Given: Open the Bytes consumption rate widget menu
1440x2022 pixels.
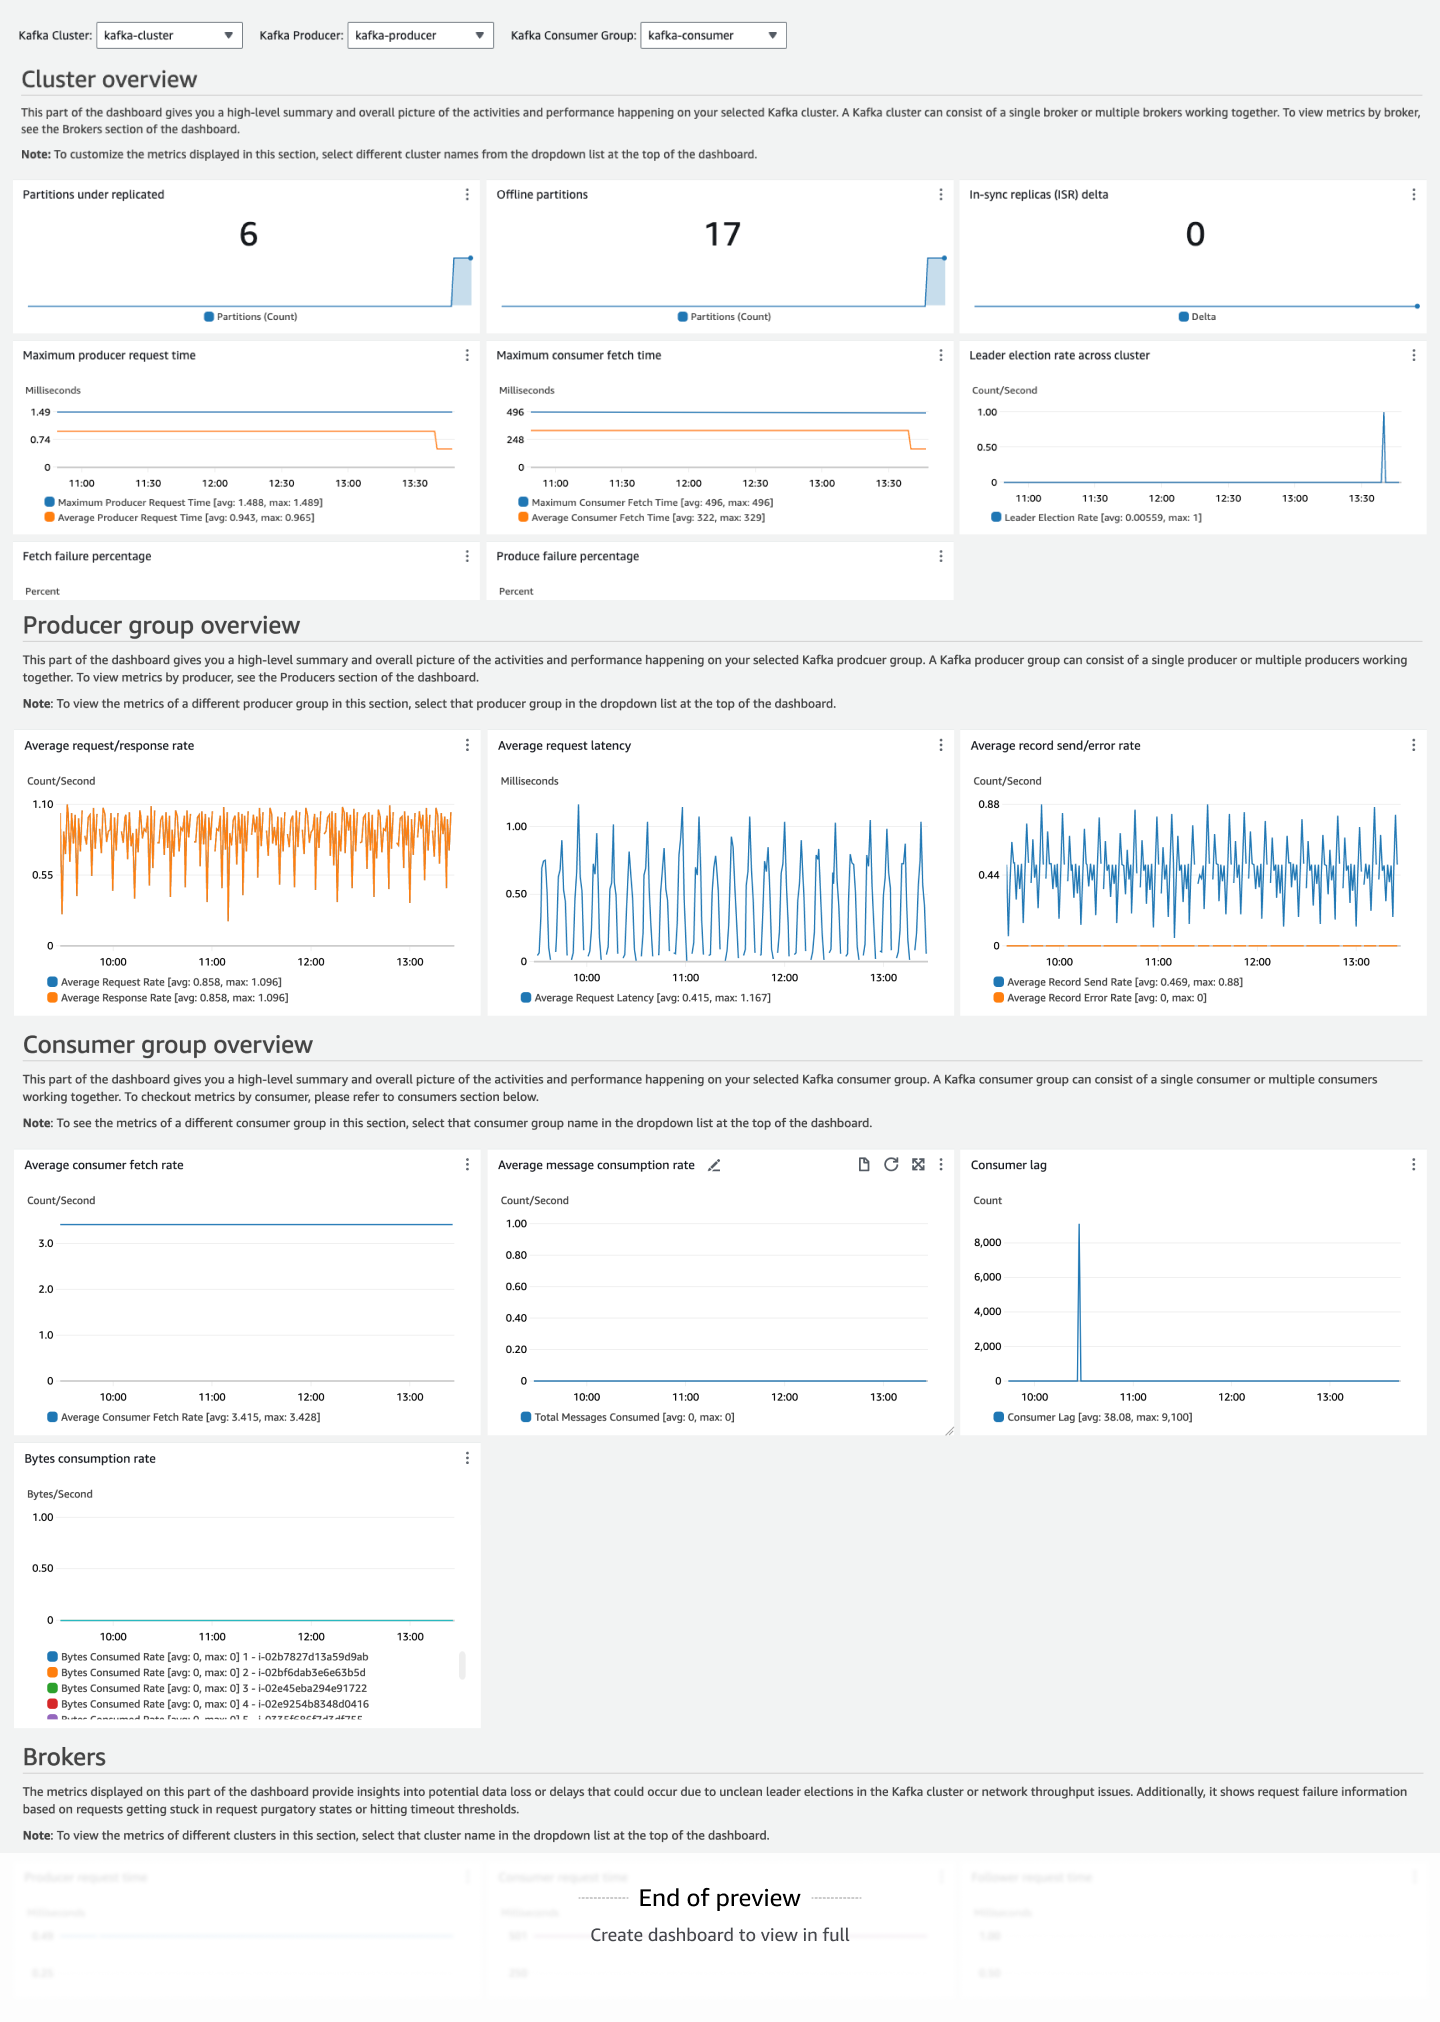Looking at the screenshot, I should [x=467, y=1459].
